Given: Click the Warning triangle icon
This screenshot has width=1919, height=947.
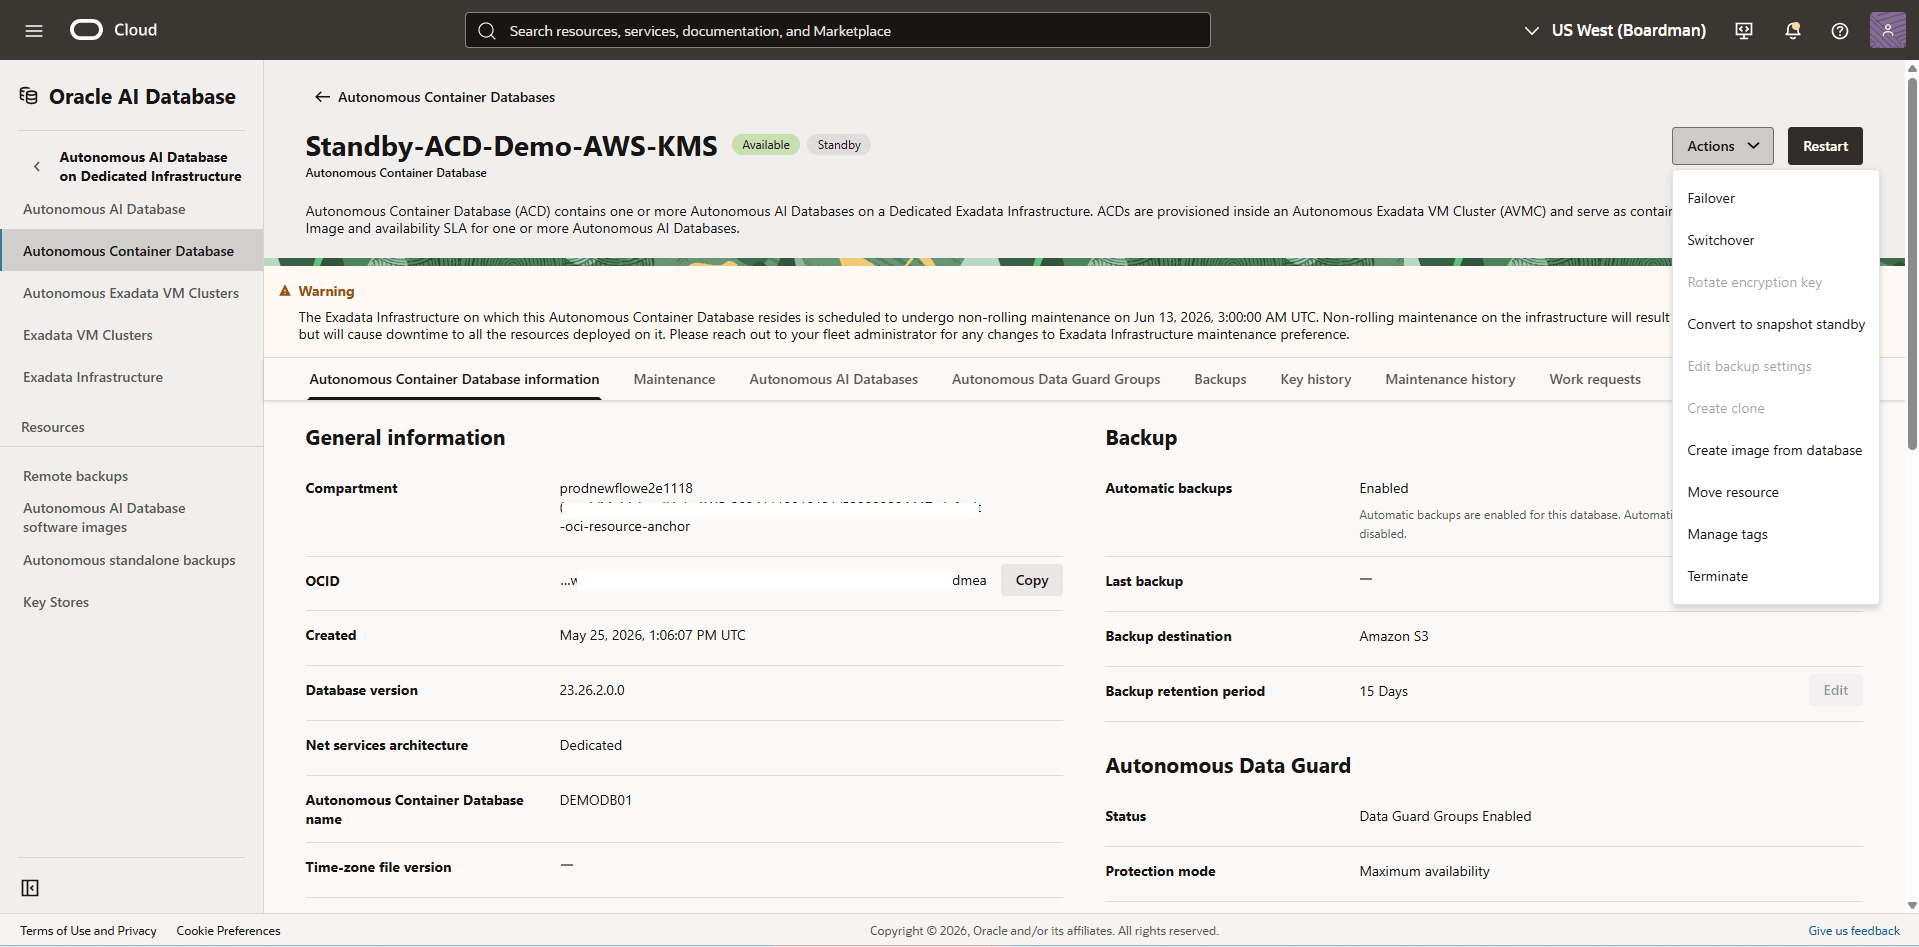Looking at the screenshot, I should coord(285,291).
